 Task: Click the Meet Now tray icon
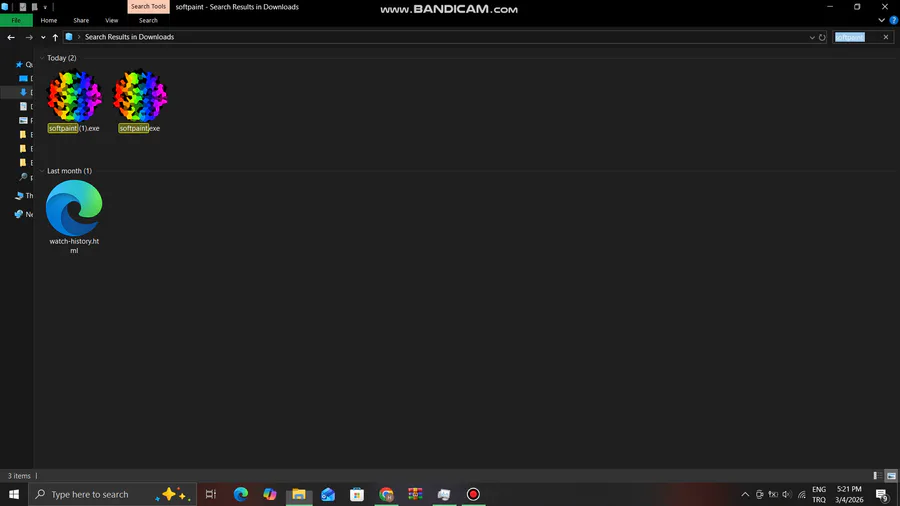coord(759,494)
